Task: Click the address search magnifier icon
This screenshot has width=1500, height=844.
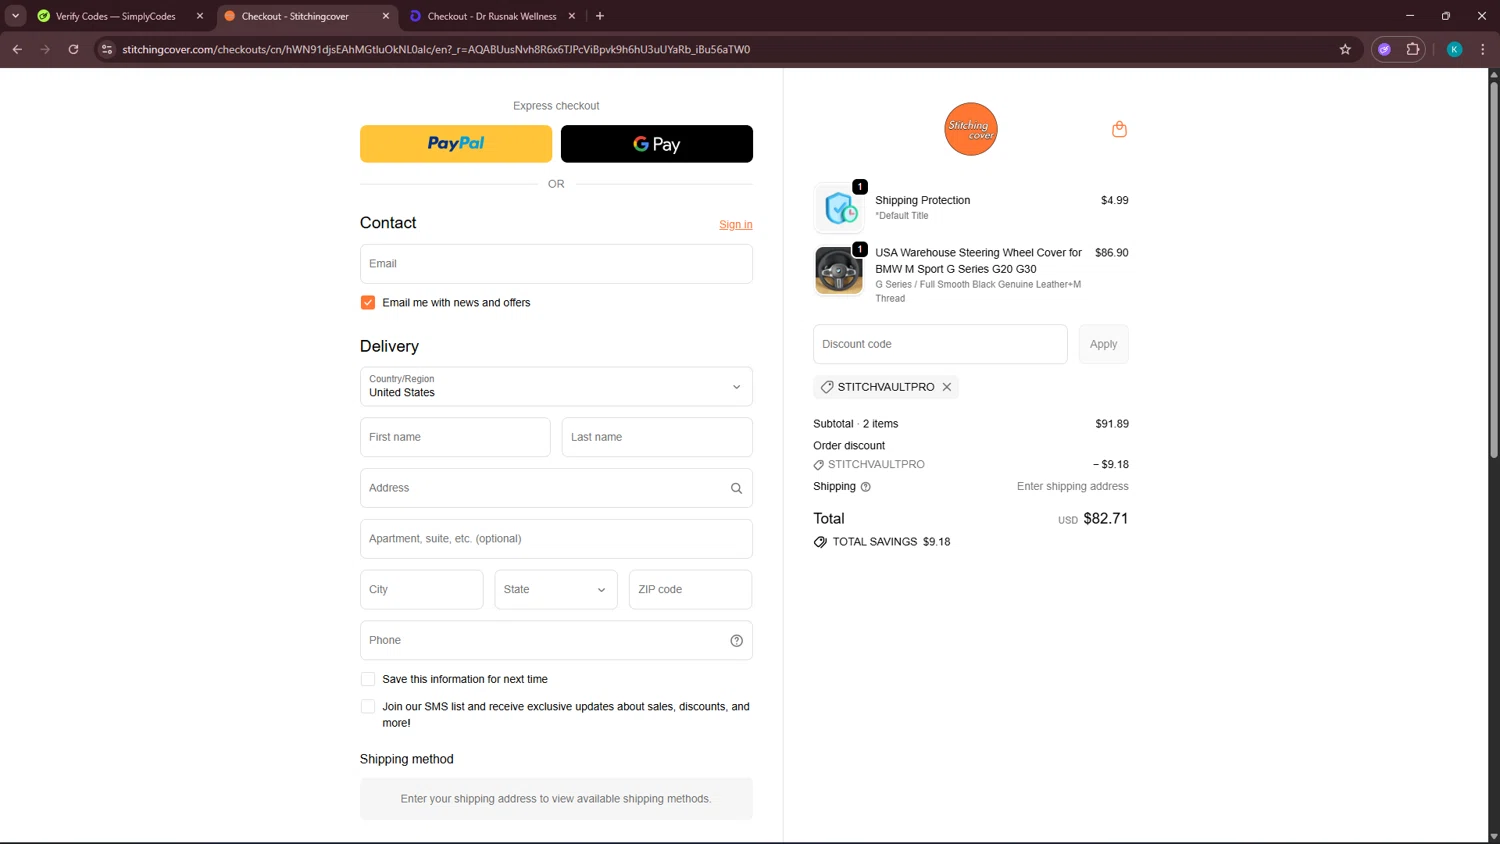Action: 736,488
